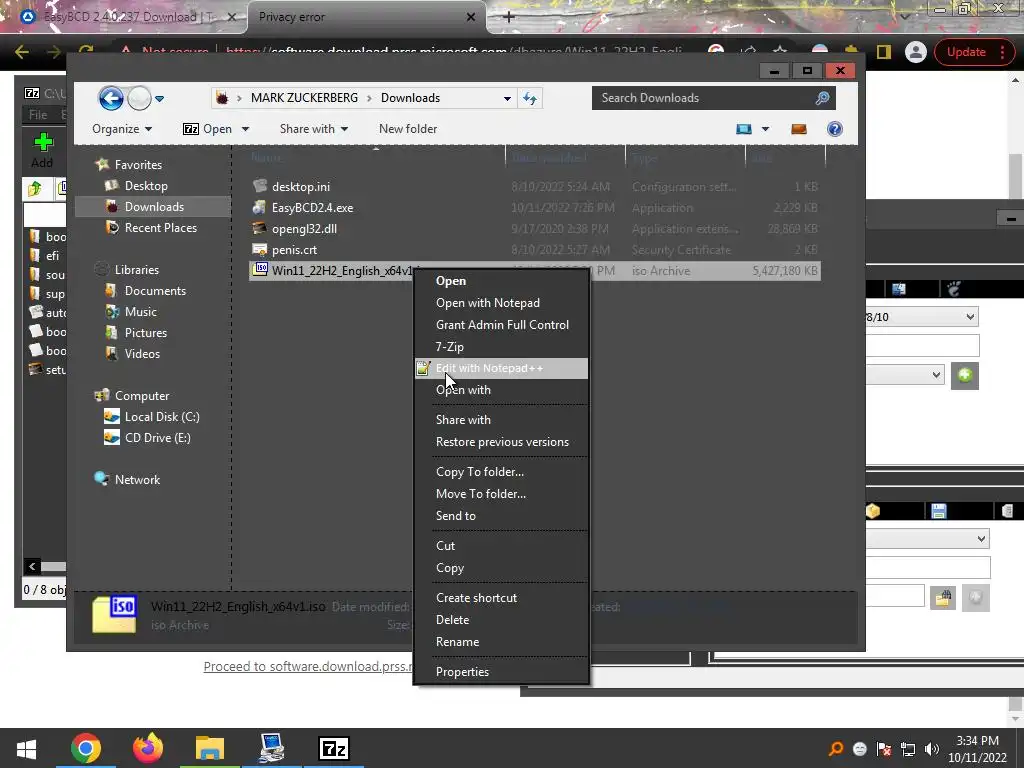Click the Explorer forward navigation button
The image size is (1024, 768).
pyautogui.click(x=139, y=99)
